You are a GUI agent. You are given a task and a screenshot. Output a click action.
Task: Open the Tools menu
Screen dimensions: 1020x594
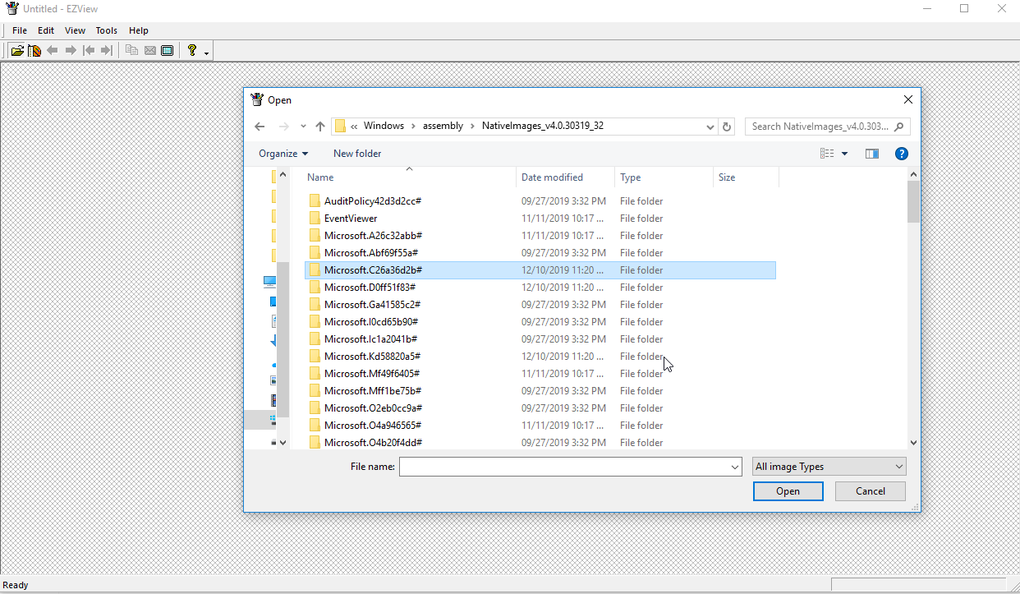[106, 31]
